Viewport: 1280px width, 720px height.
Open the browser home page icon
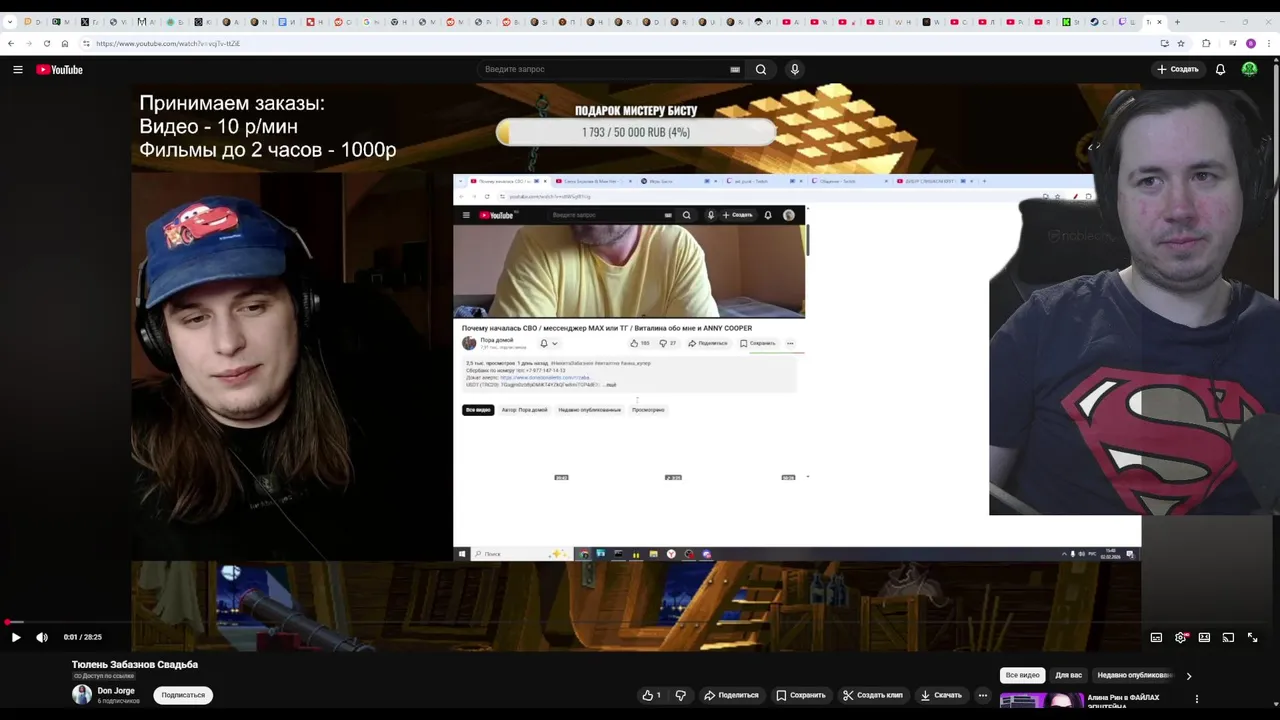(65, 43)
